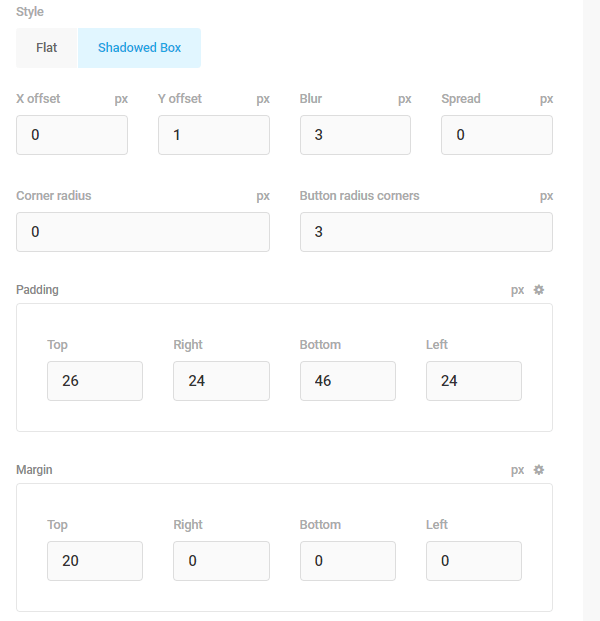Edit the Margin Bottom value
600x621 pixels.
pyautogui.click(x=347, y=561)
